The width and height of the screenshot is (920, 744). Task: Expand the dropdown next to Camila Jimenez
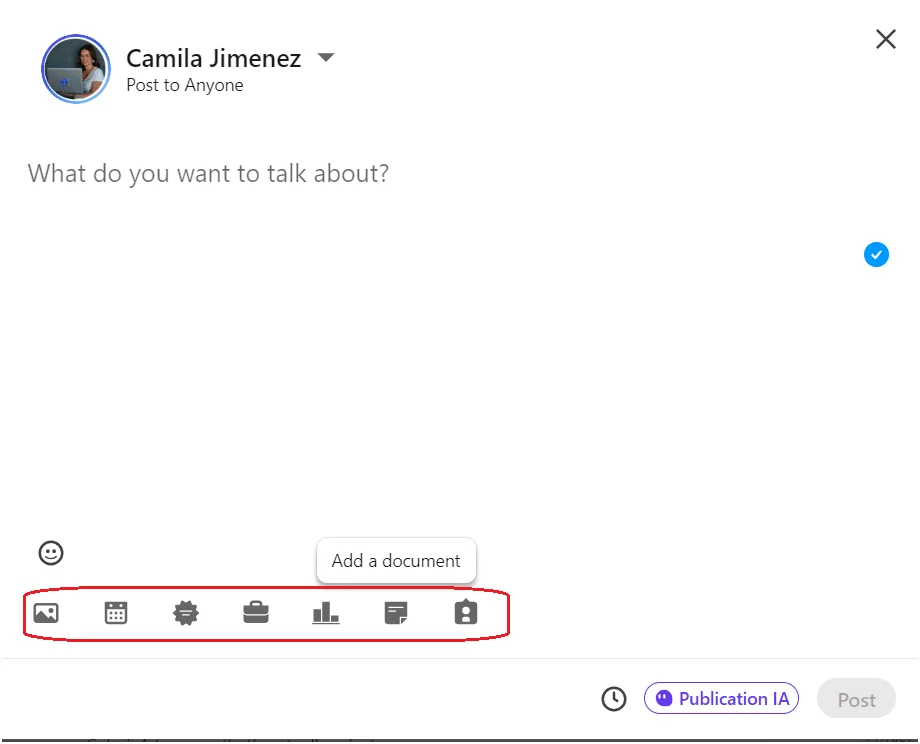click(x=326, y=57)
